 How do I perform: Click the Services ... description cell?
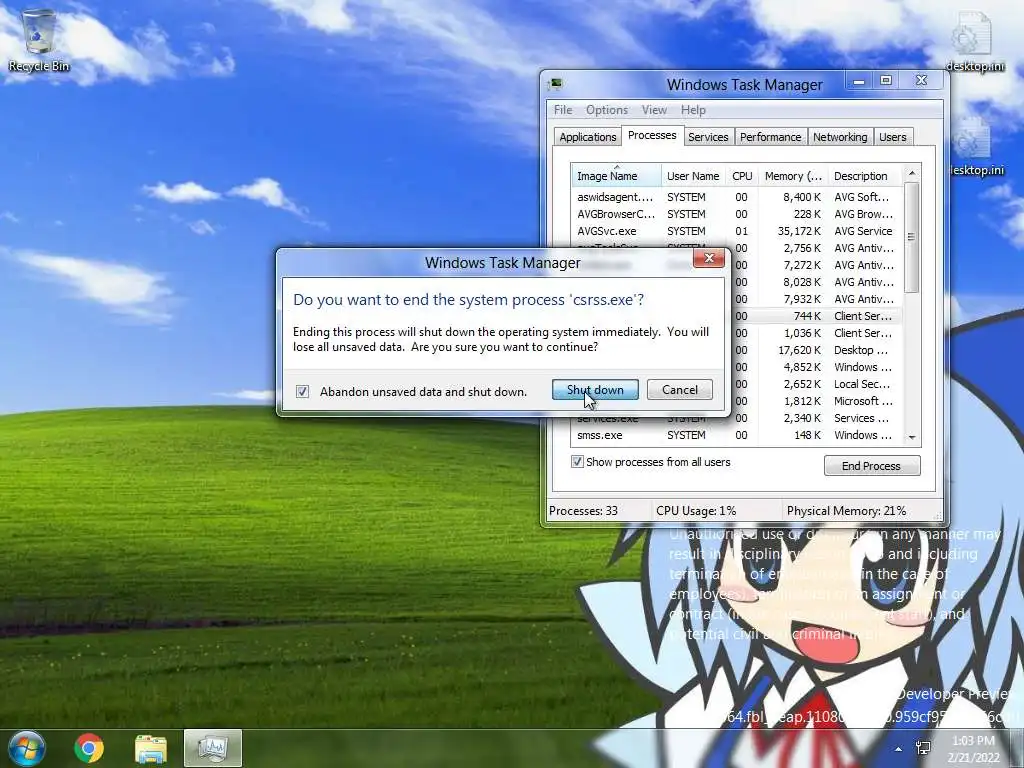click(861, 418)
